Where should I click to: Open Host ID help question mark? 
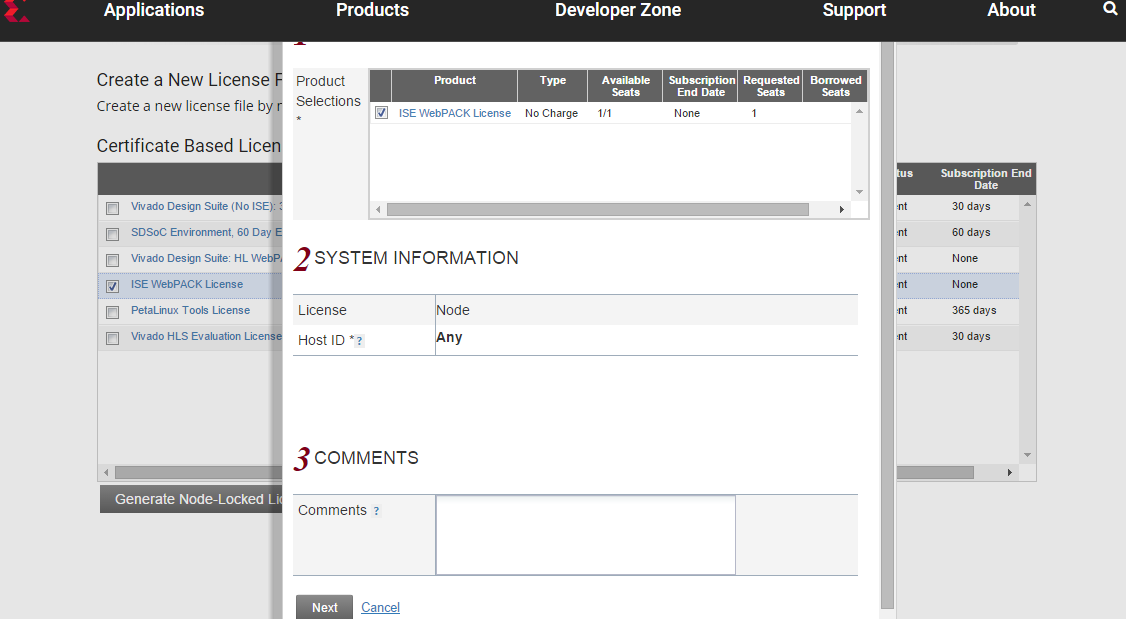[x=360, y=341]
